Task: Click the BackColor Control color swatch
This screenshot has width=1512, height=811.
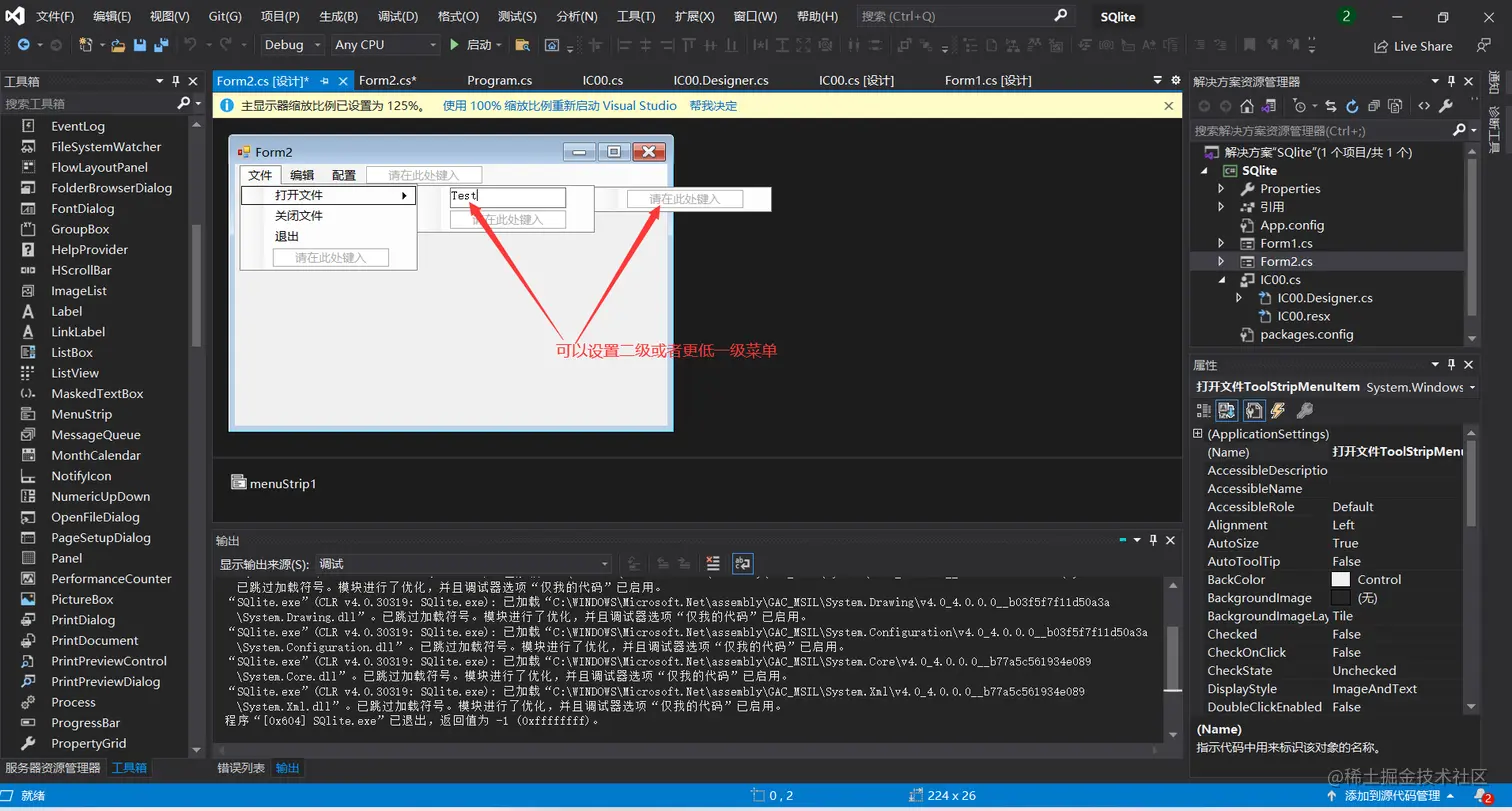Action: pyautogui.click(x=1341, y=580)
